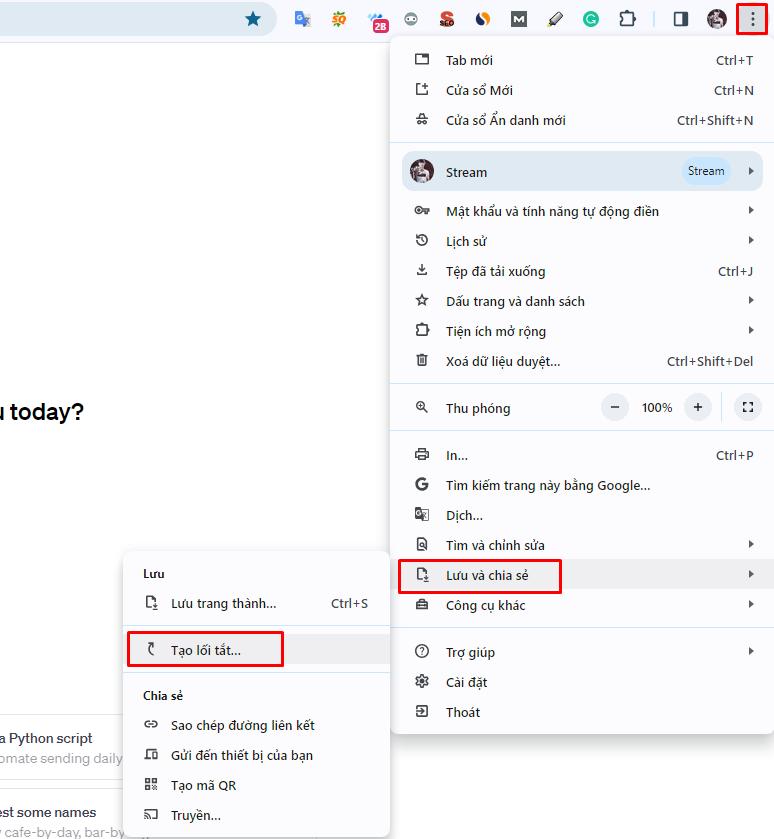Open the extension with 2B badge
The width and height of the screenshot is (774, 839).
tap(378, 21)
